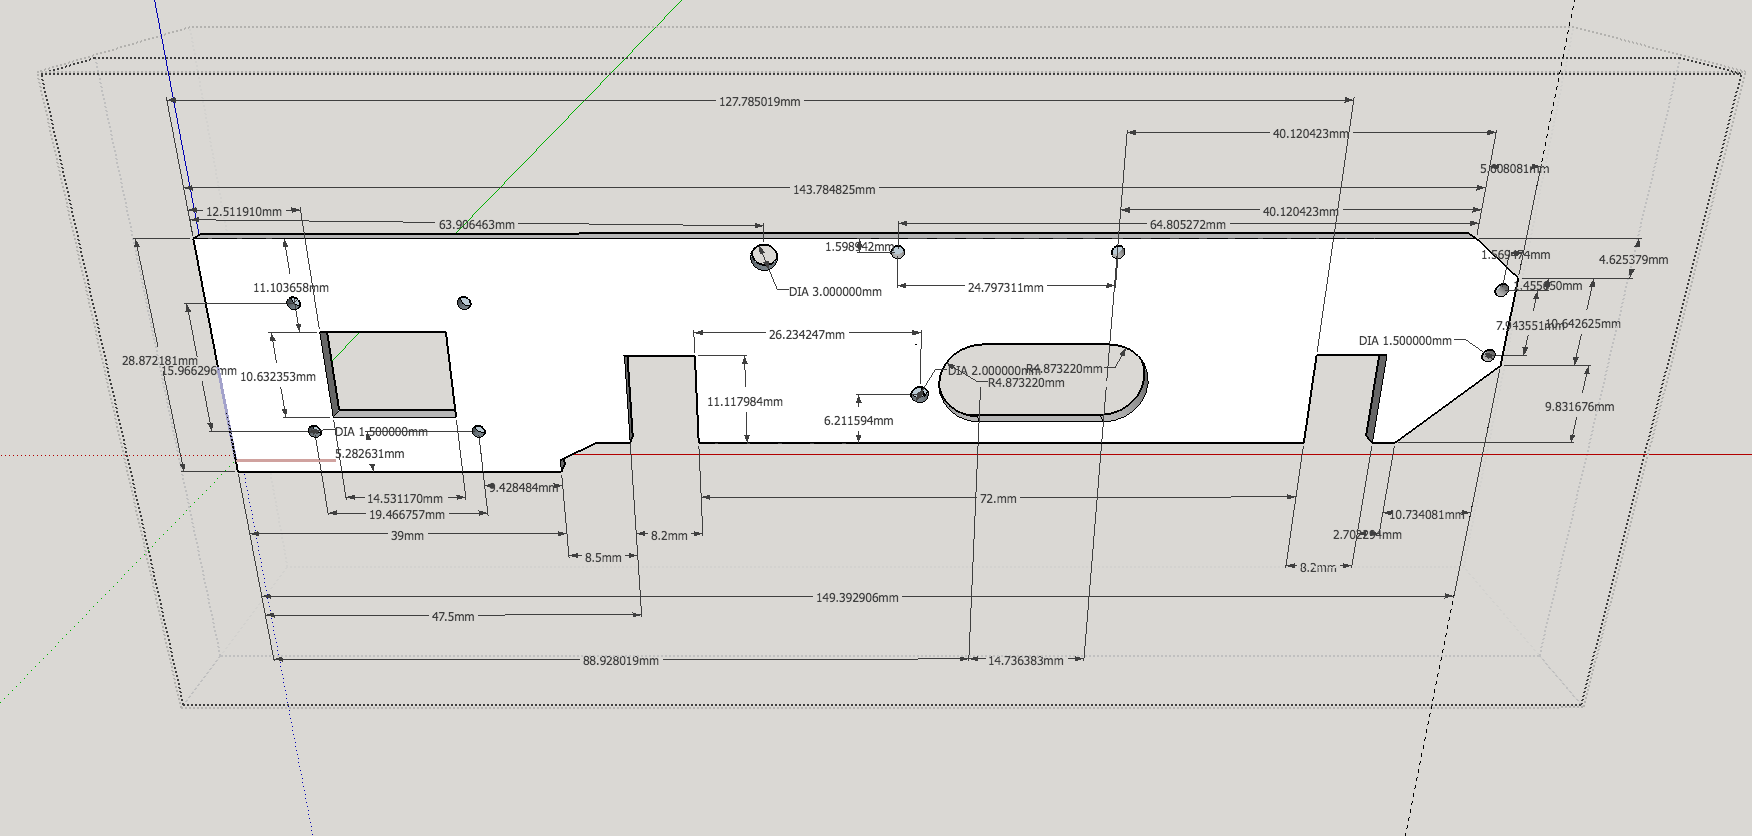Click the 63.906463mm dimension text

click(x=476, y=225)
